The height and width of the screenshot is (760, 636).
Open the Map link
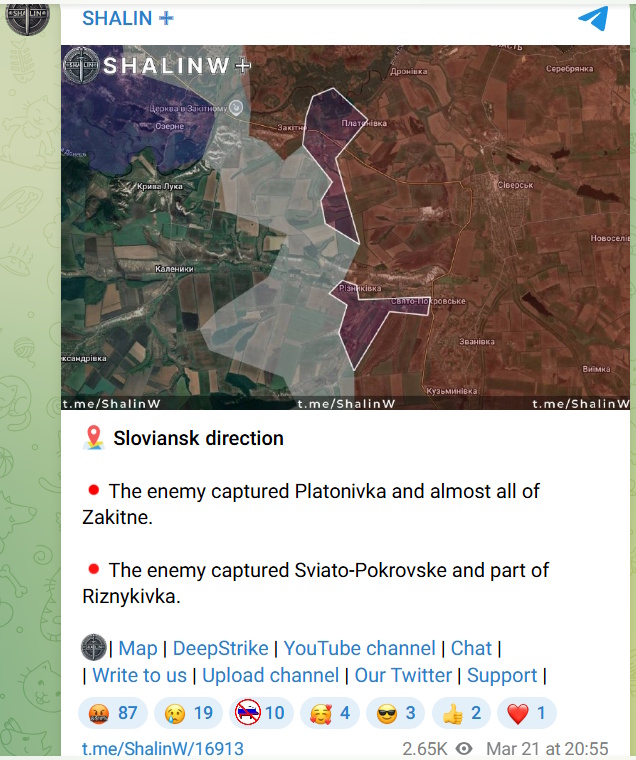click(x=138, y=648)
